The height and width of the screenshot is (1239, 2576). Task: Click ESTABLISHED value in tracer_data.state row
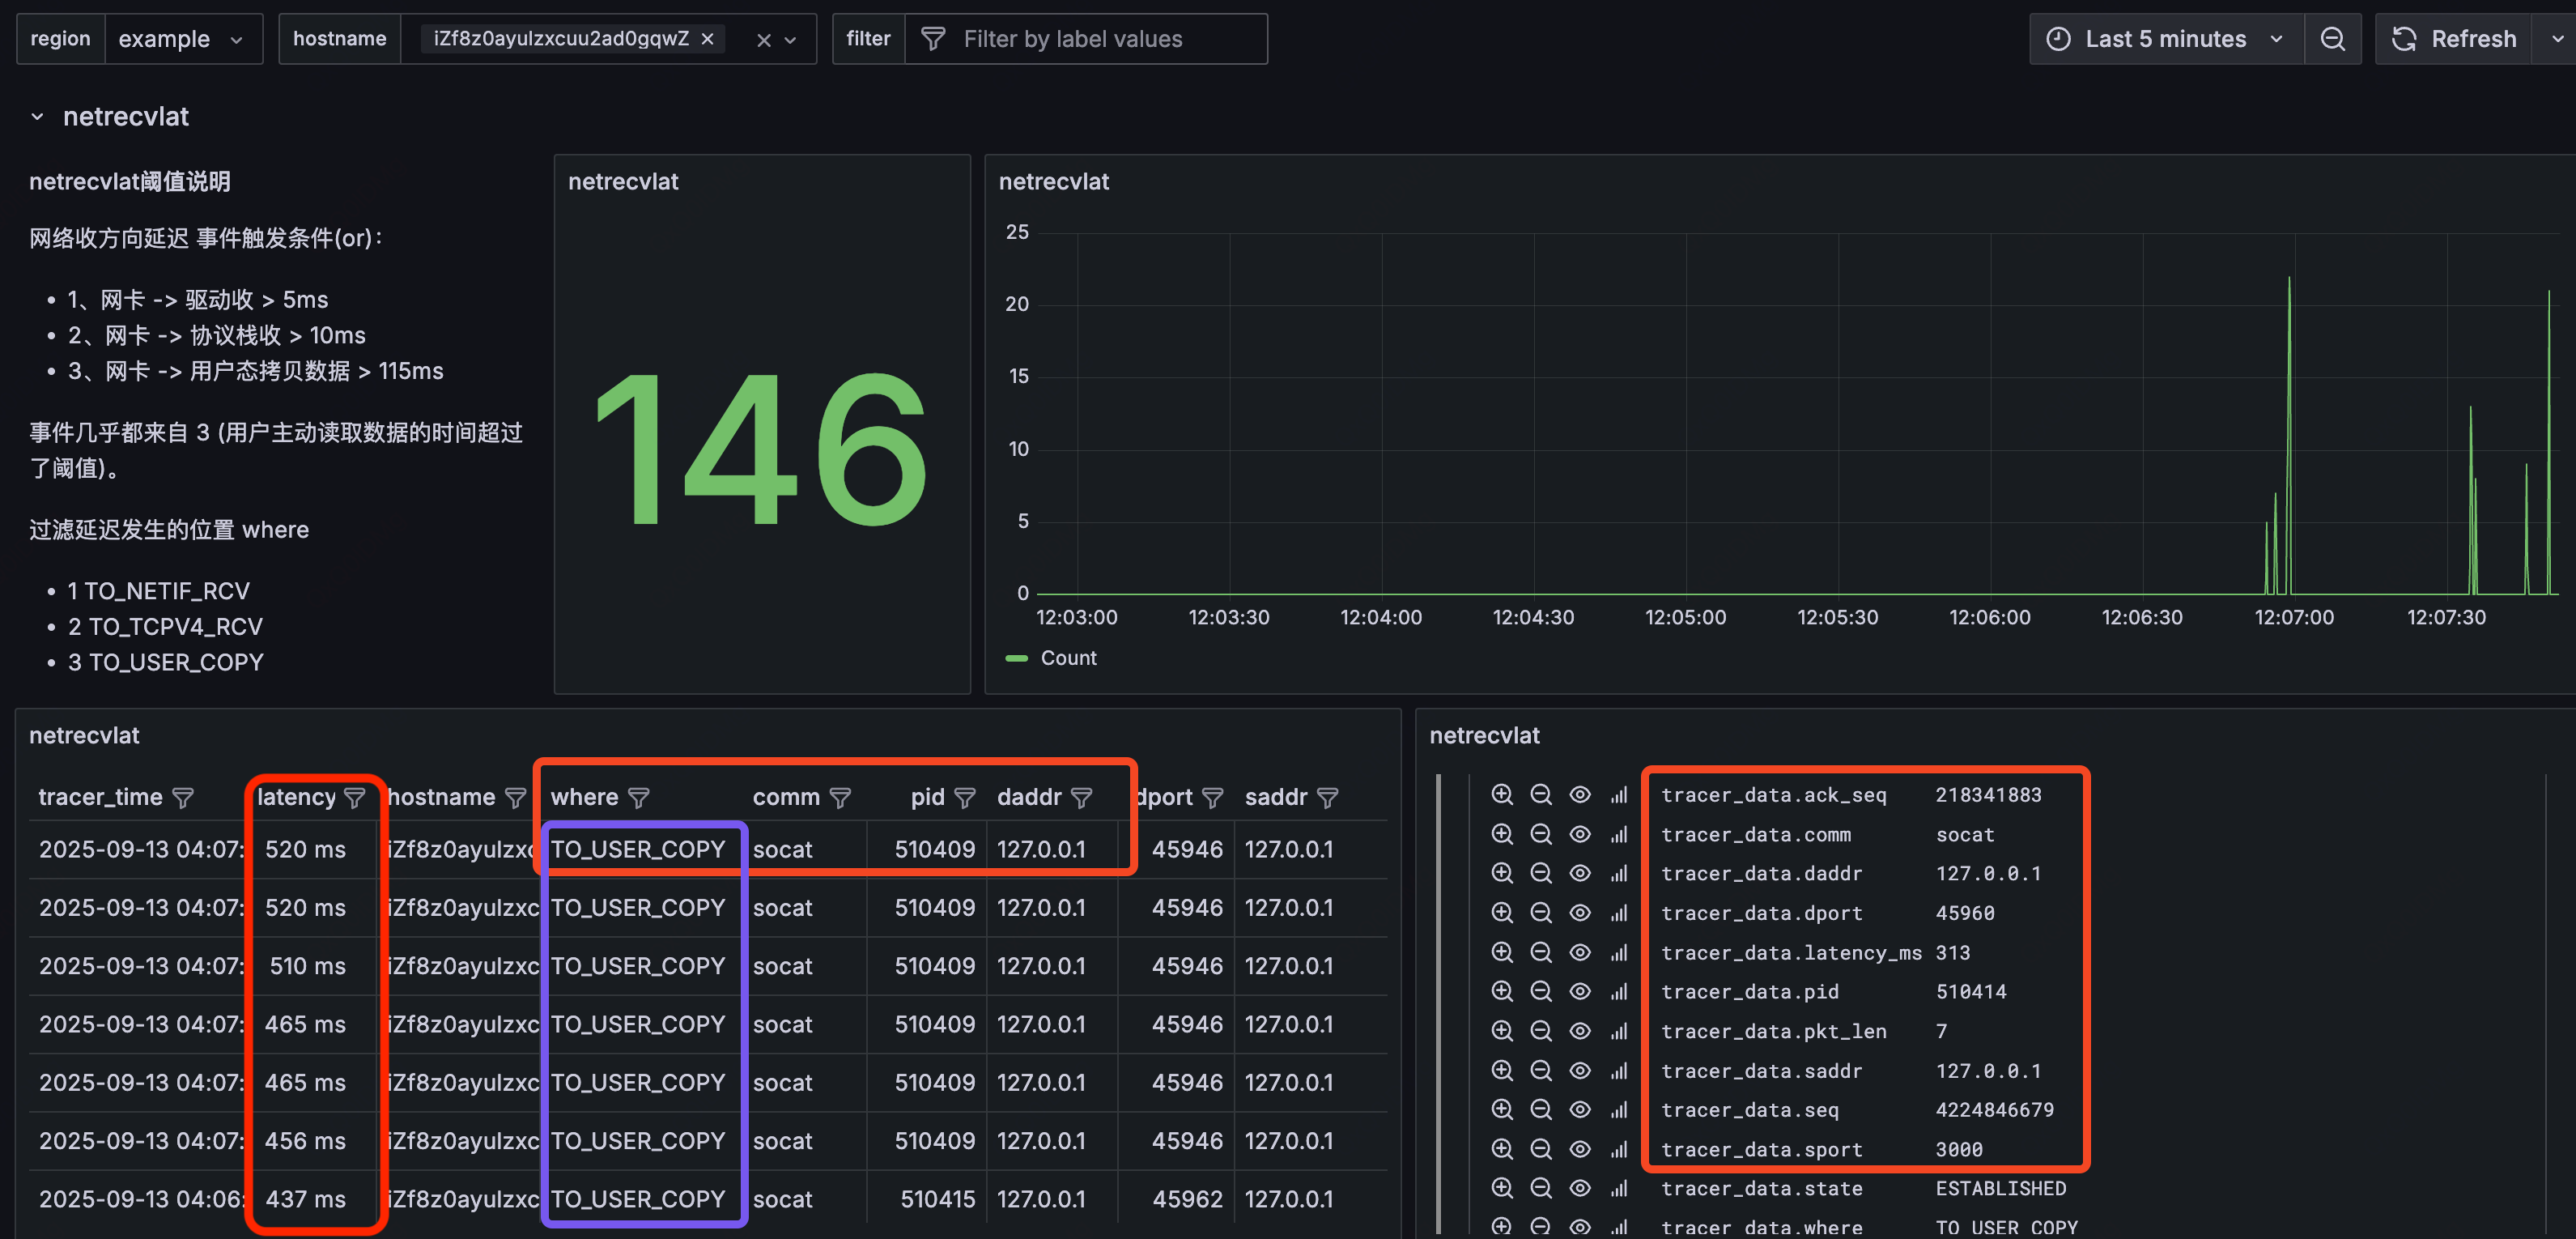(x=2000, y=1188)
